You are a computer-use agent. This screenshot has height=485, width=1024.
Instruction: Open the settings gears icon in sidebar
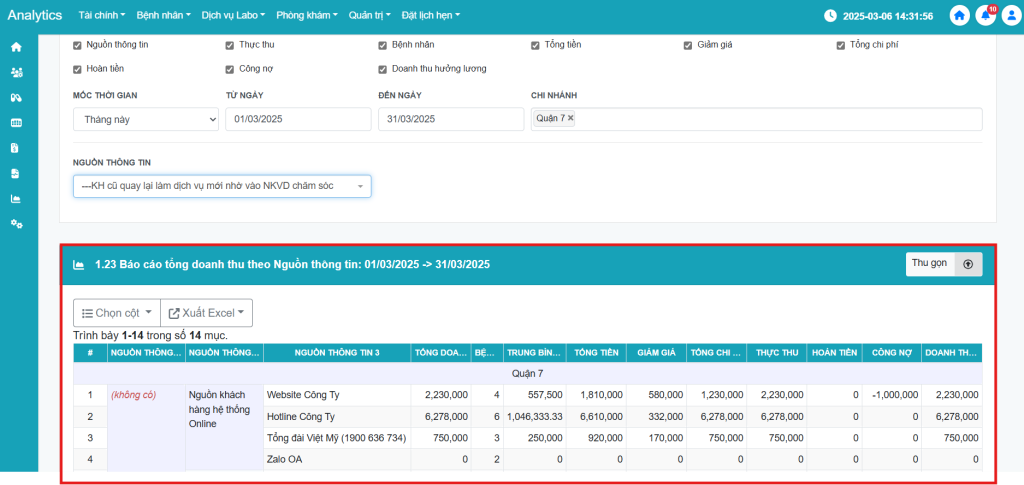(16, 223)
